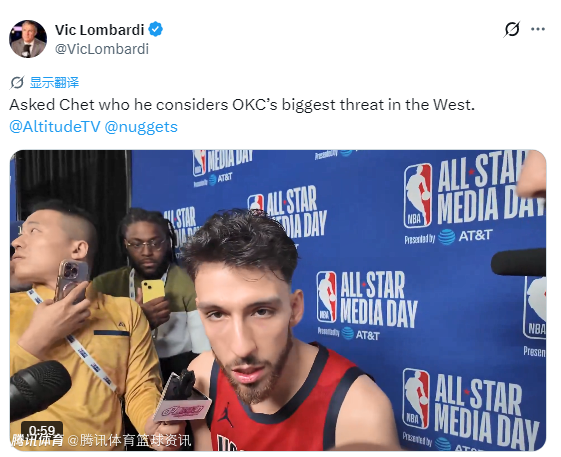Click the Jordan Jumpman logo on red jersey
Viewport: 561px width, 457px height.
225,414
